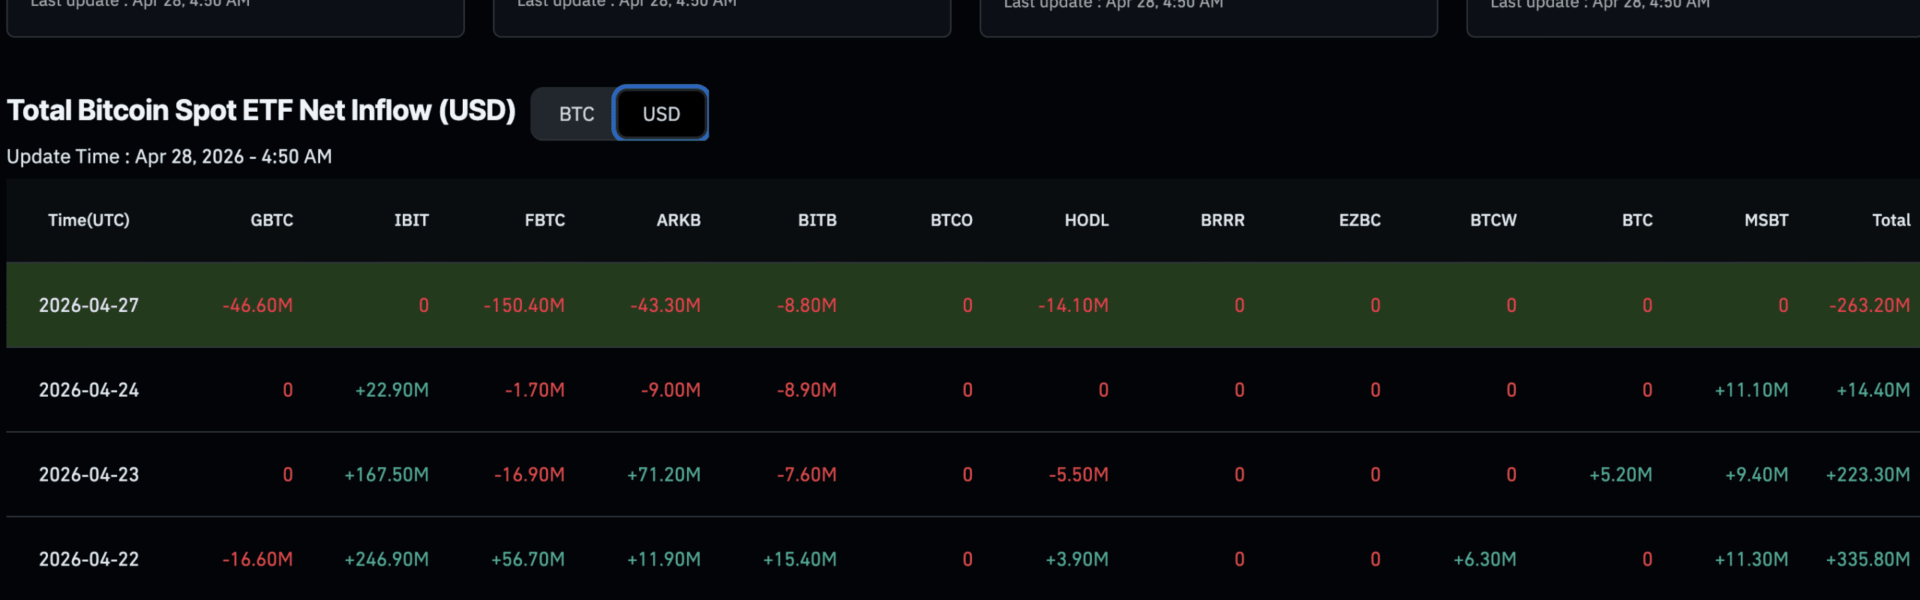Select the MSBT column header

1766,220
